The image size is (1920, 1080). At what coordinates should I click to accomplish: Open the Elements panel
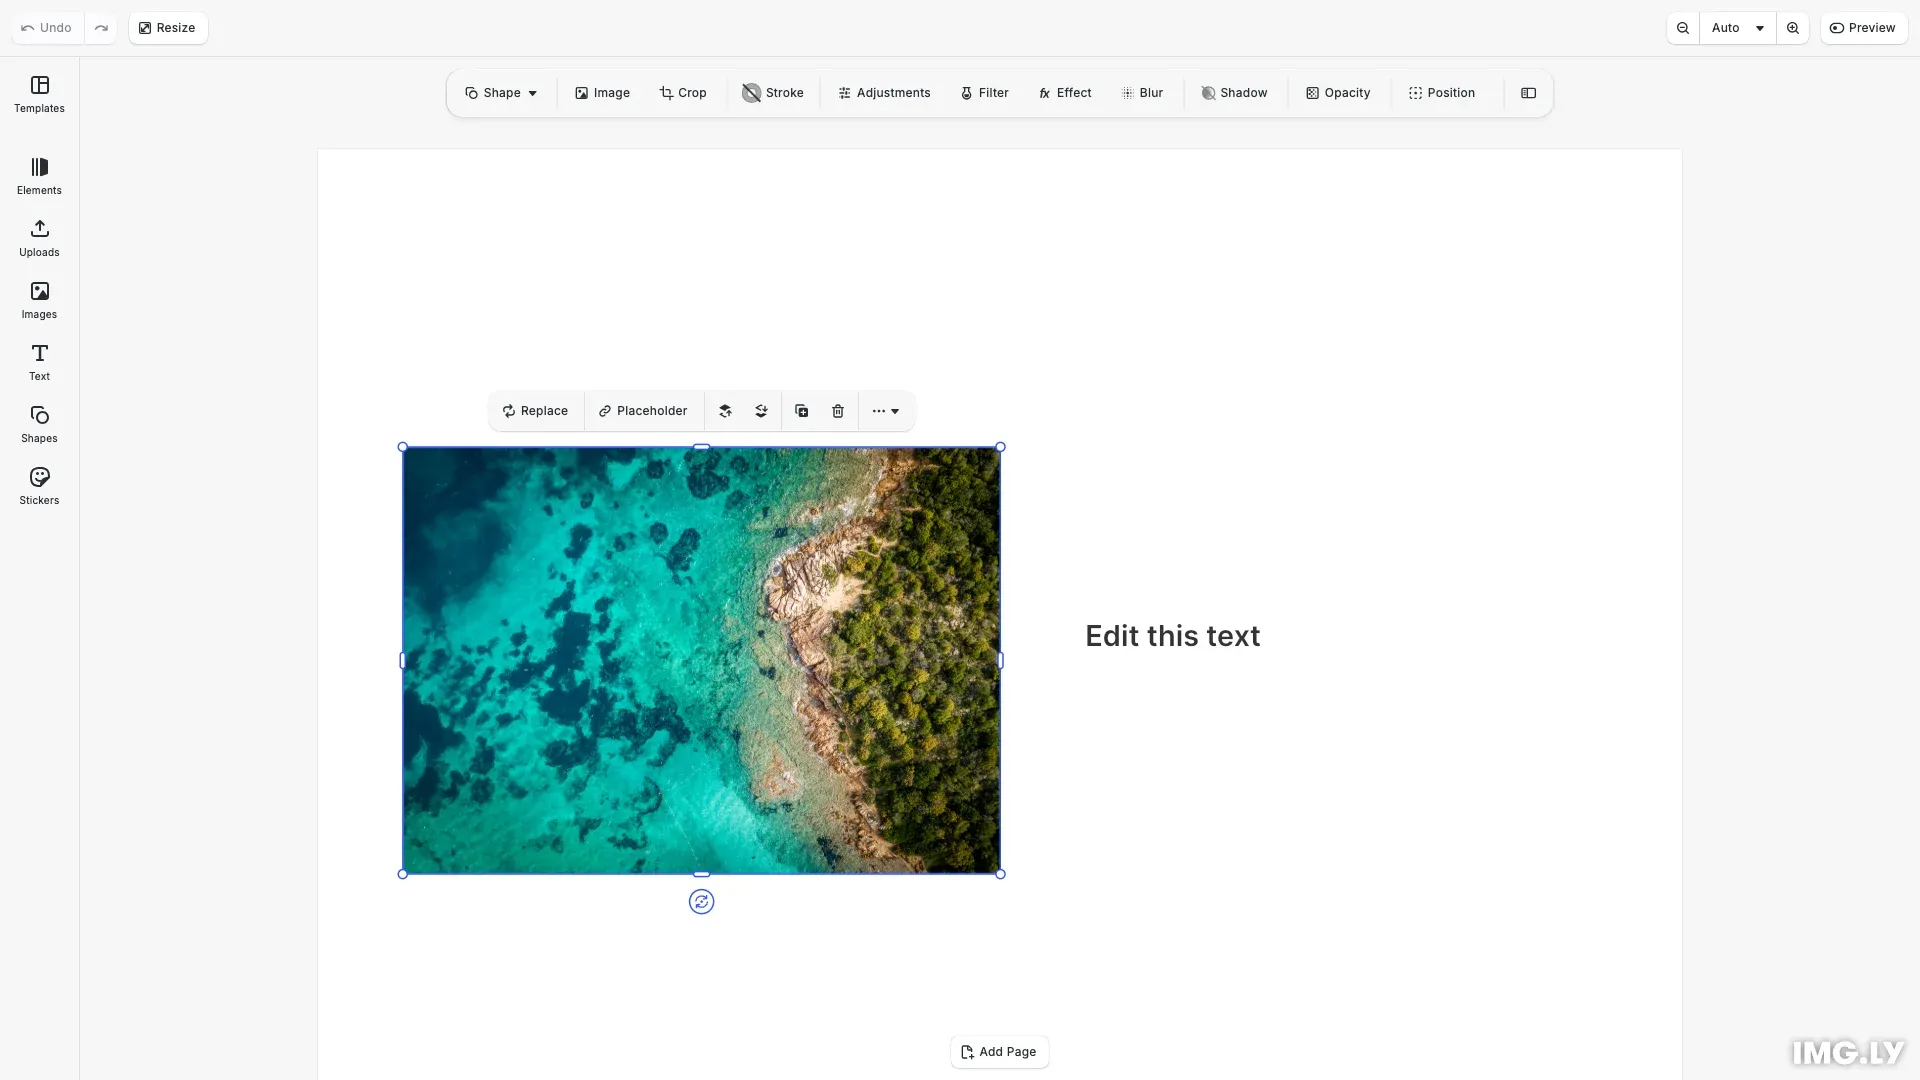(x=39, y=175)
